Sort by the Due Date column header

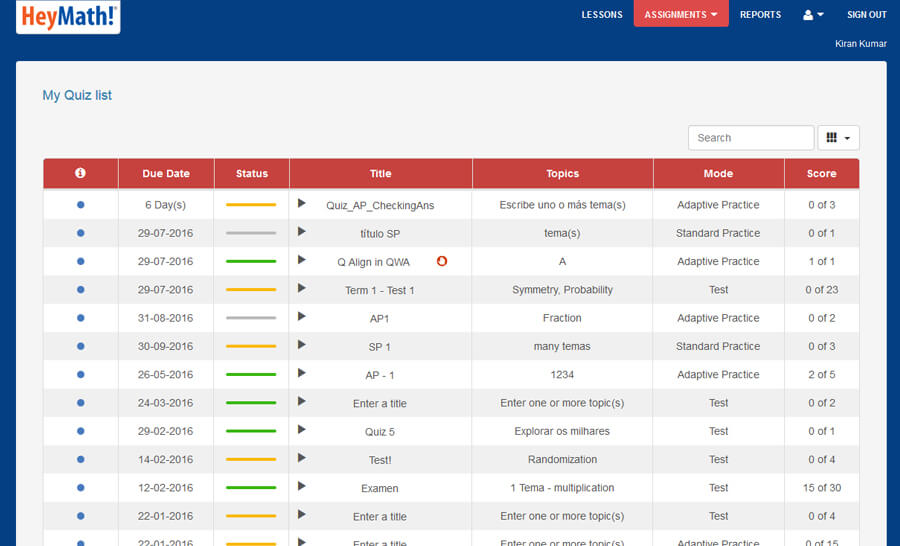166,173
